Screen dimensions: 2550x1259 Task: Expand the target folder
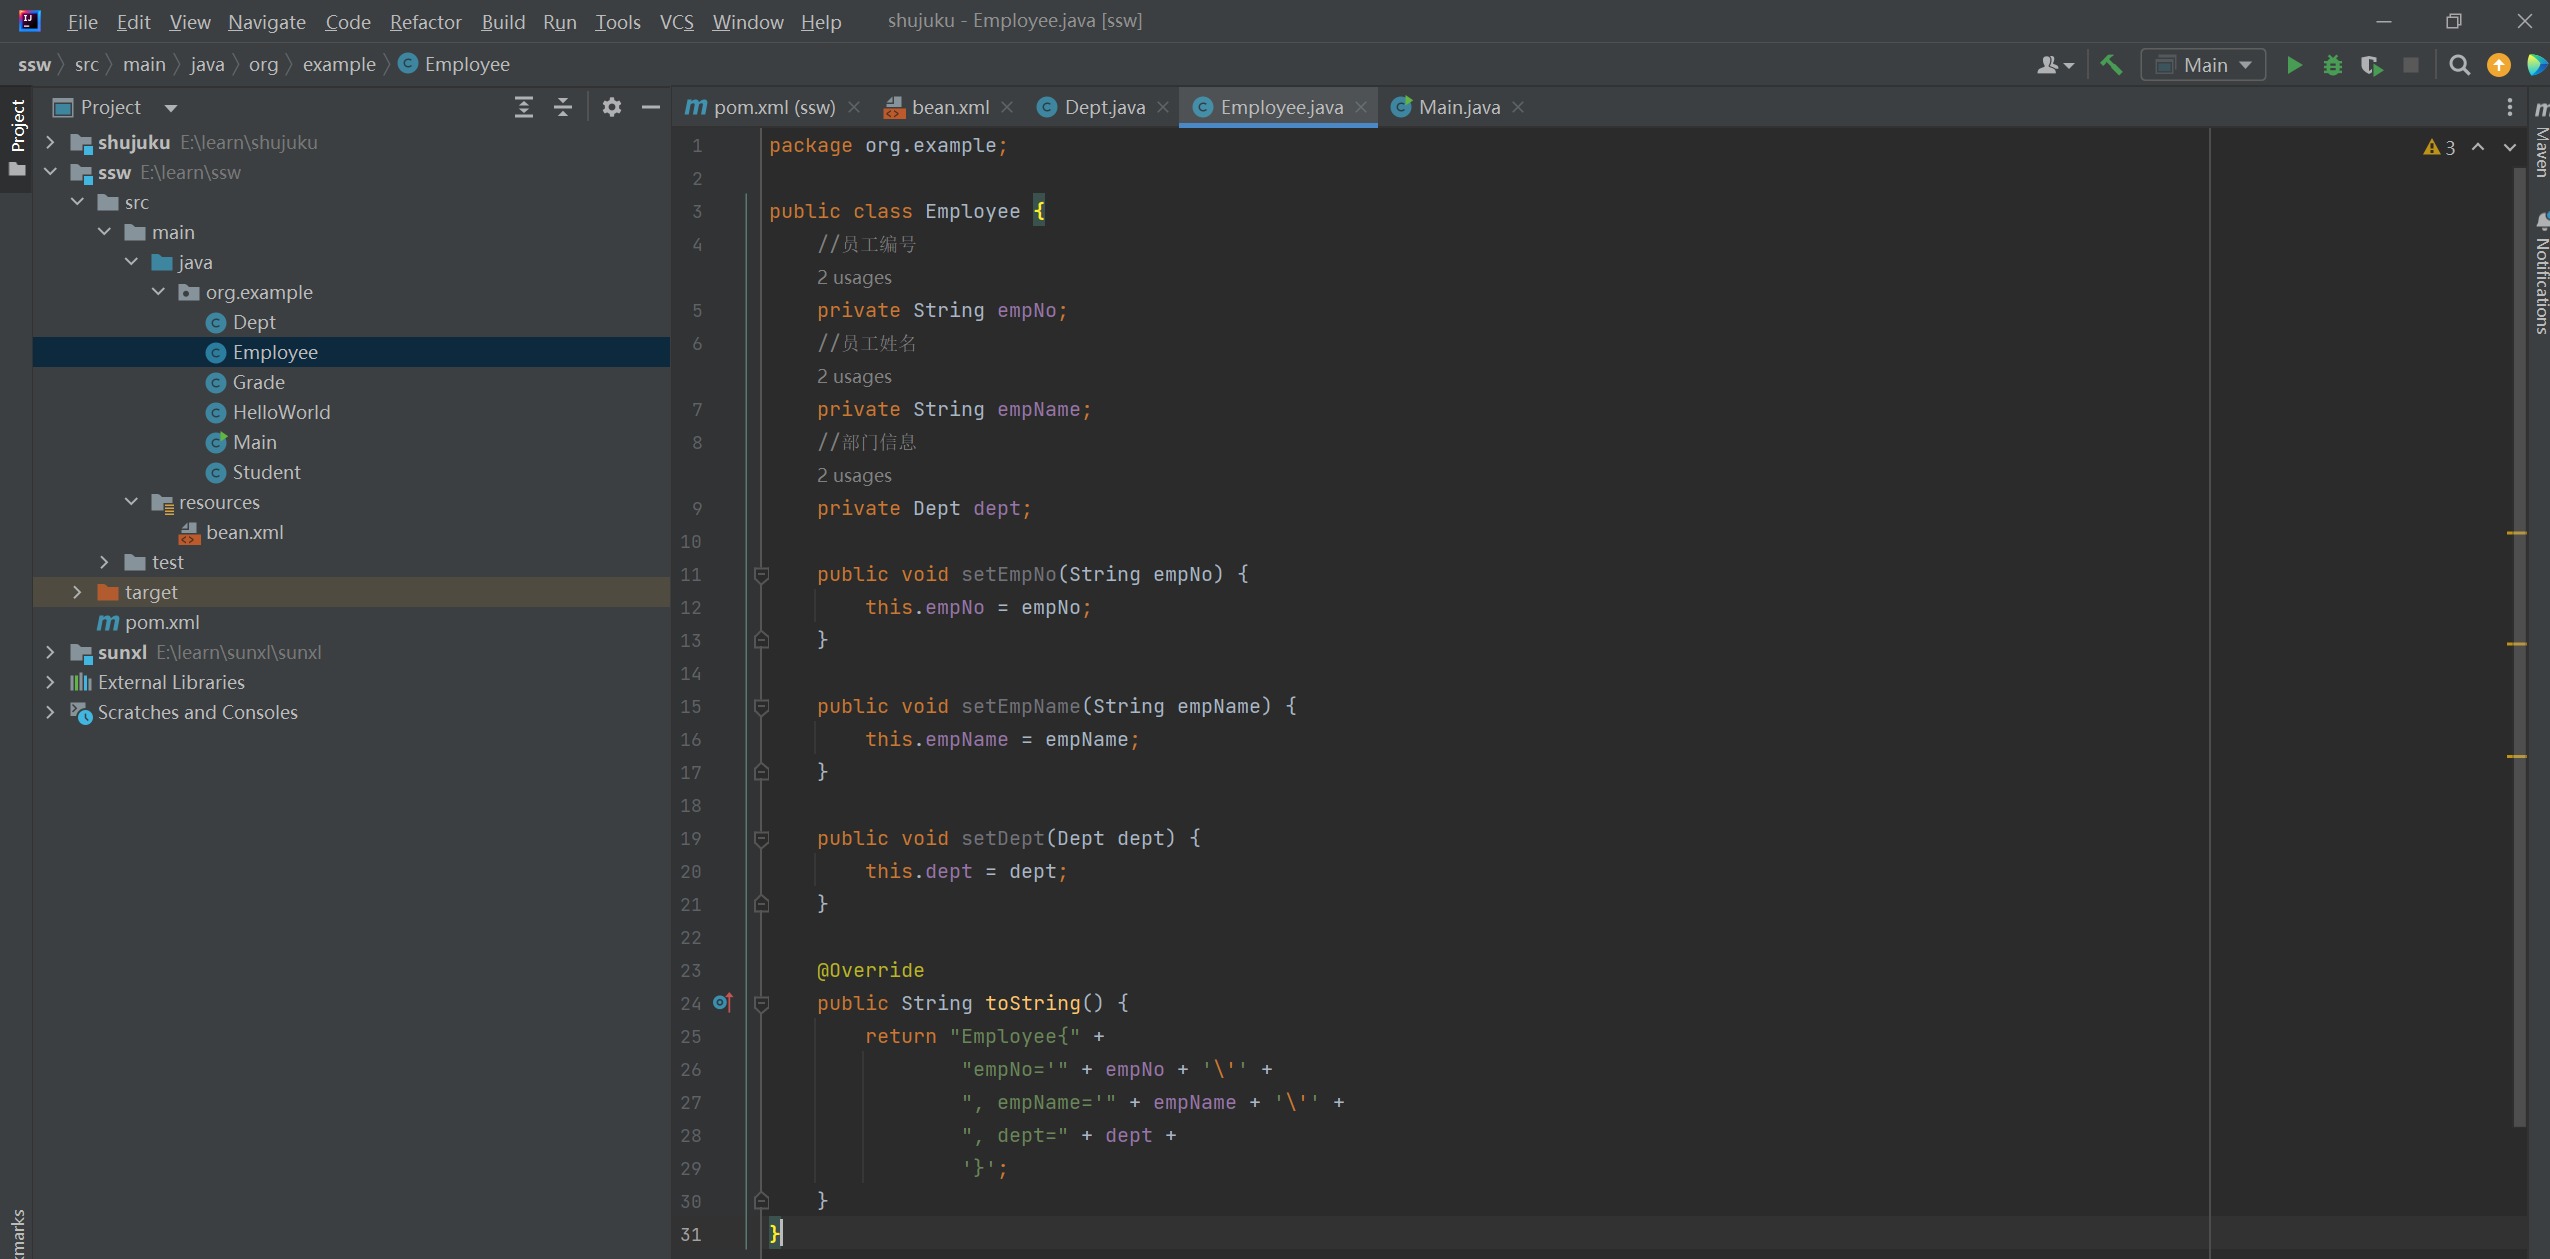tap(77, 592)
